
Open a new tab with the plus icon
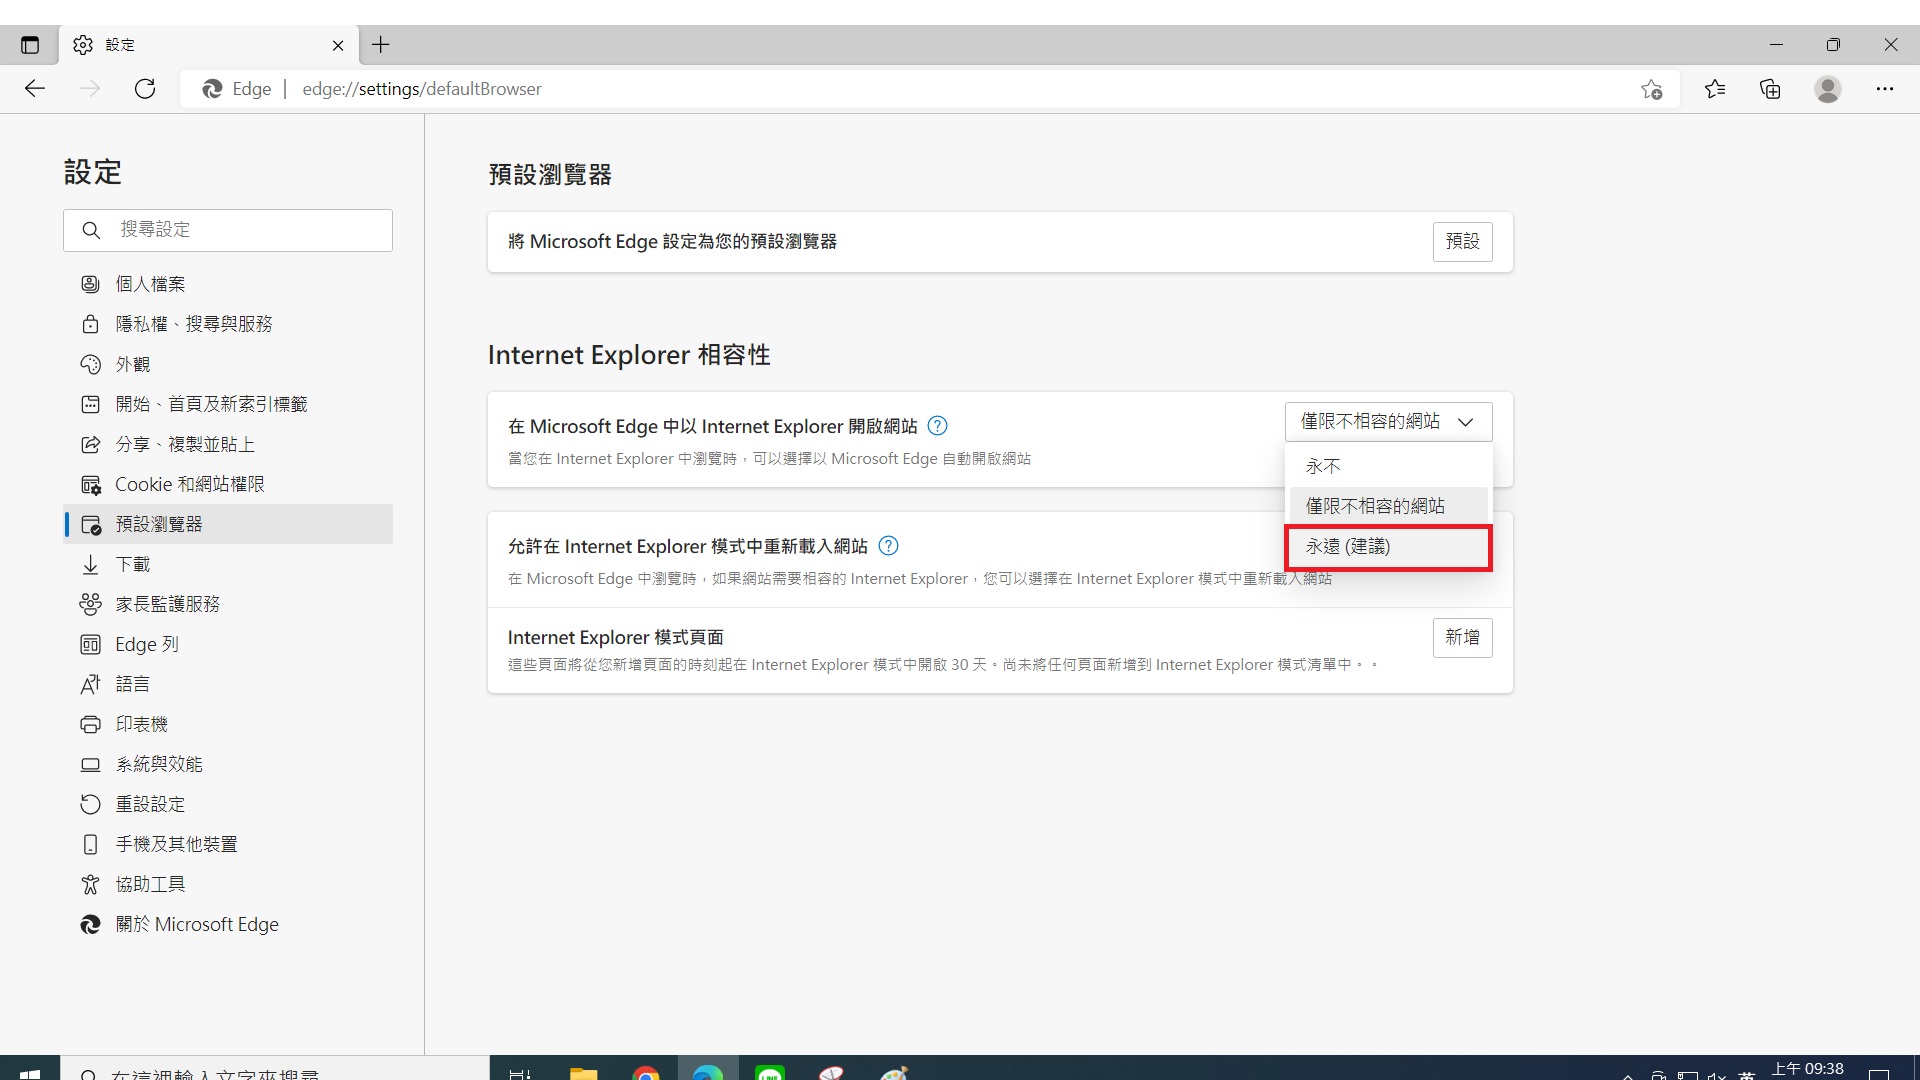point(381,45)
